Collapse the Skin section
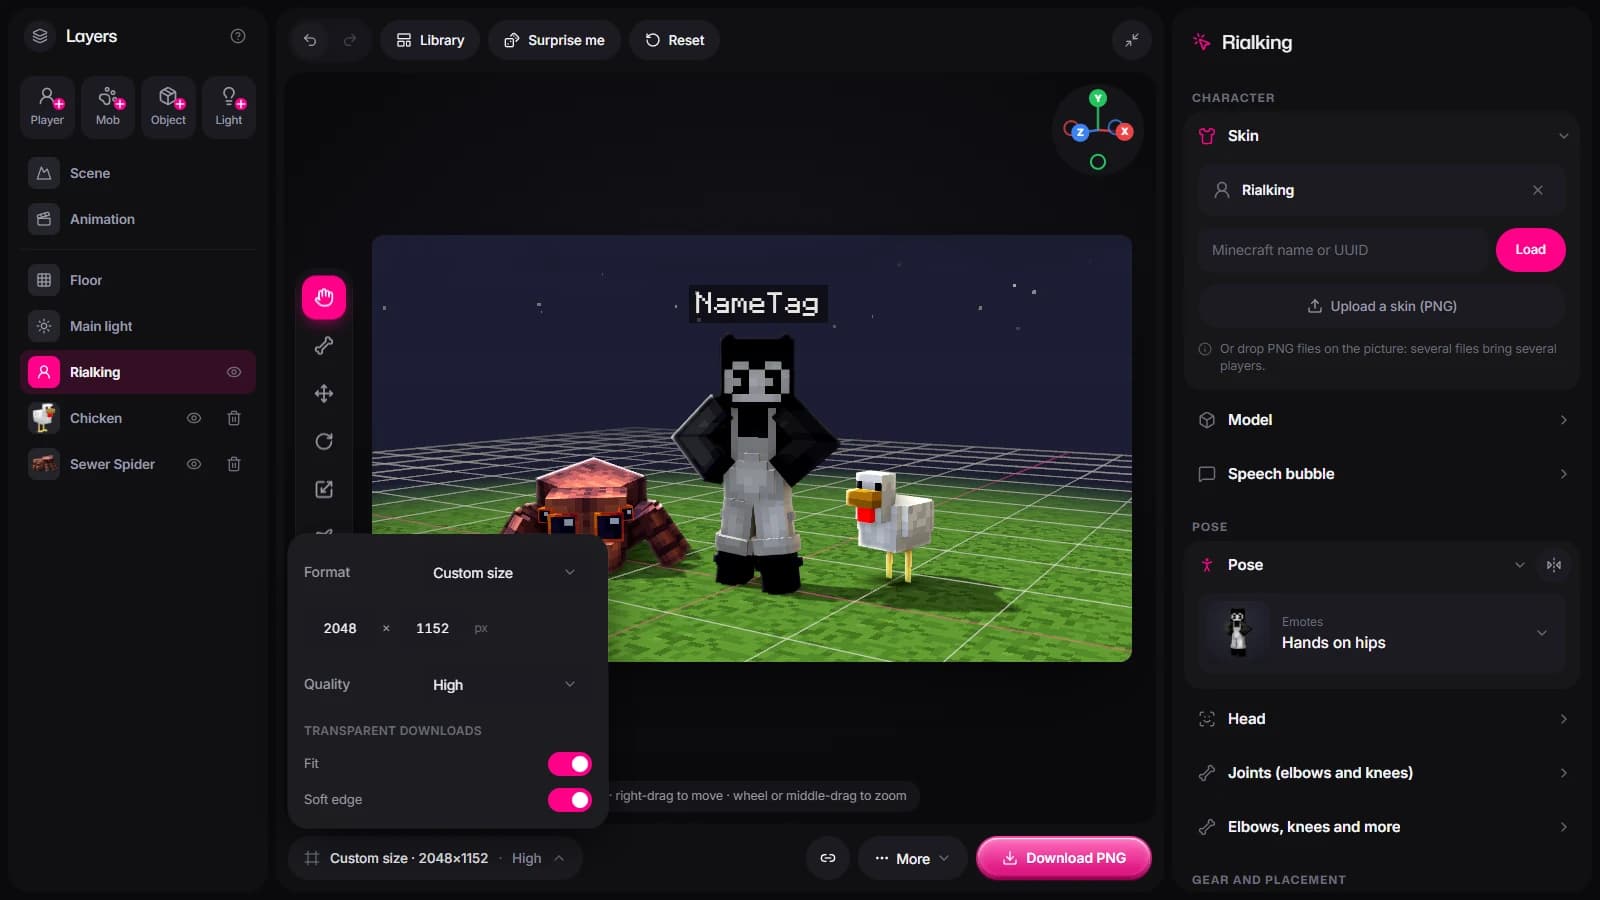 [1382, 136]
